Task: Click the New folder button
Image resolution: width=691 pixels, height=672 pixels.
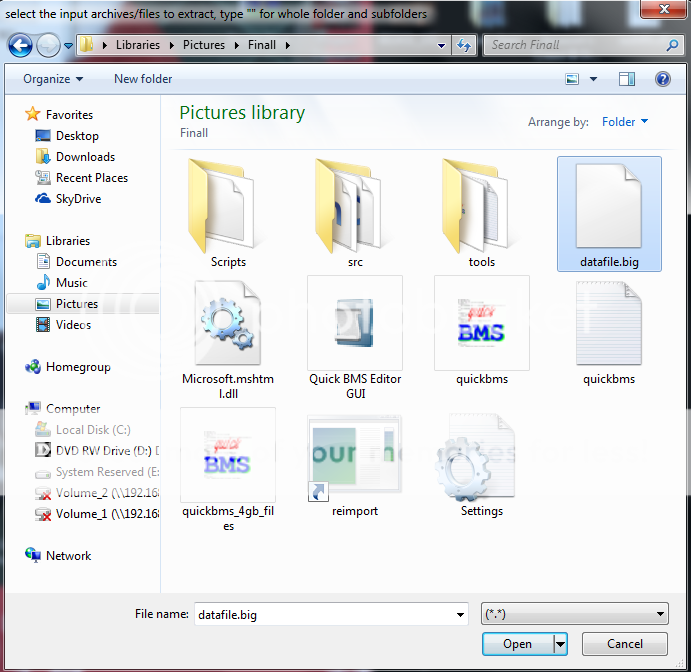Action: tap(143, 79)
